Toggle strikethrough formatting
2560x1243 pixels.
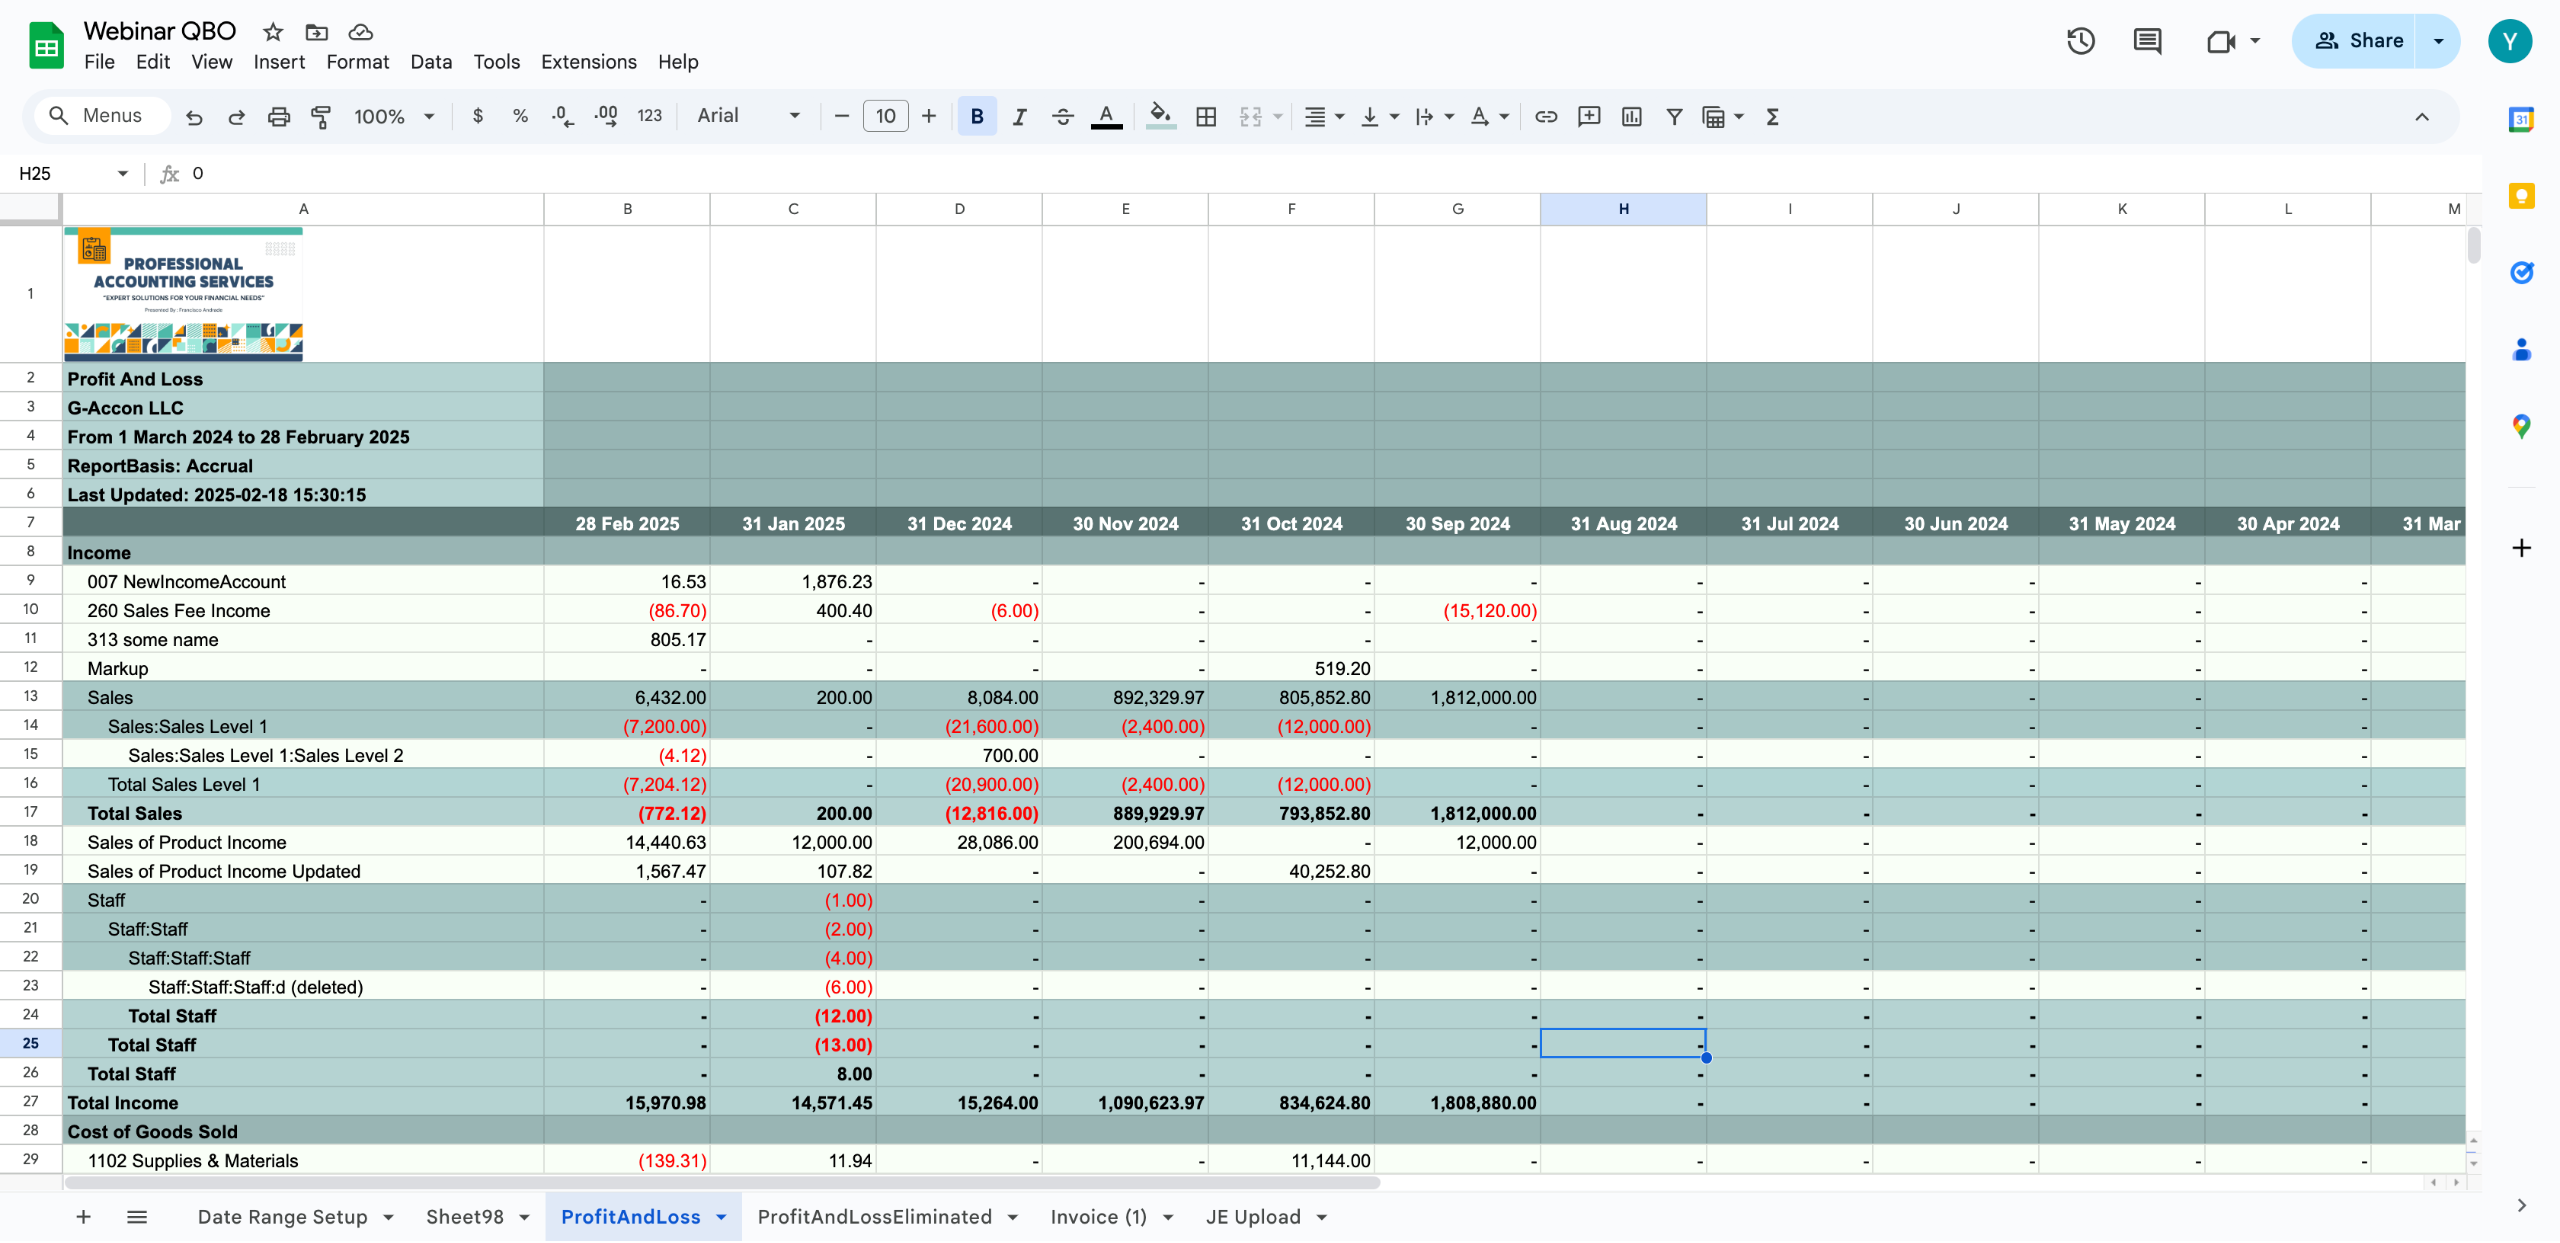pyautogui.click(x=1062, y=117)
